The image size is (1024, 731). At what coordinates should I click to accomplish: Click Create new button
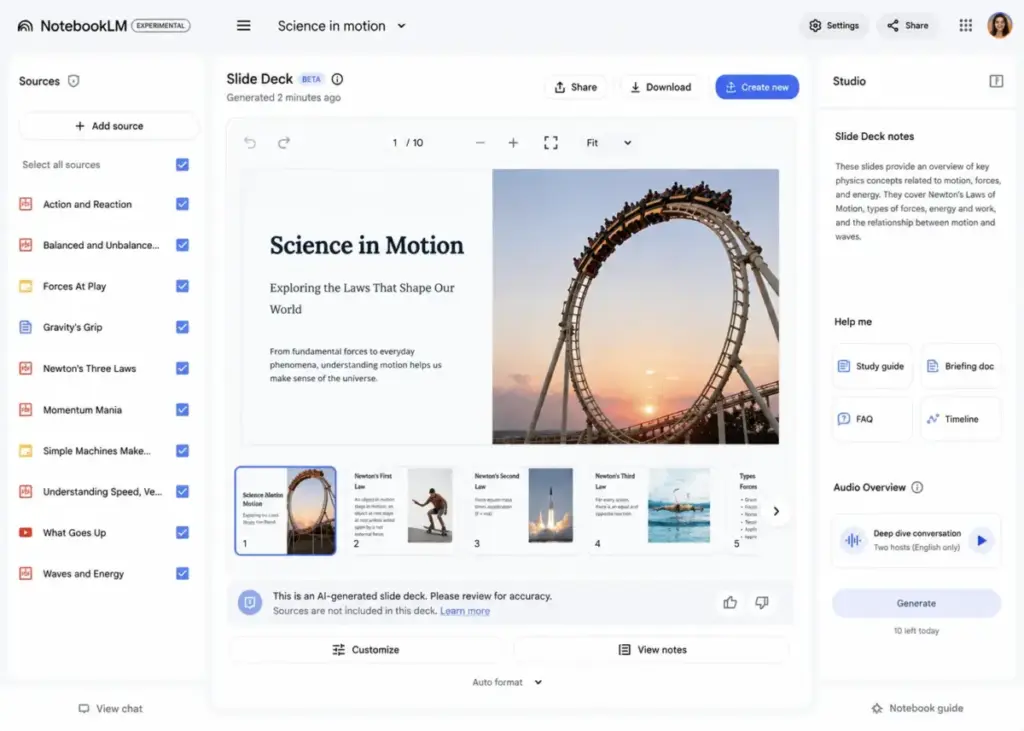757,87
